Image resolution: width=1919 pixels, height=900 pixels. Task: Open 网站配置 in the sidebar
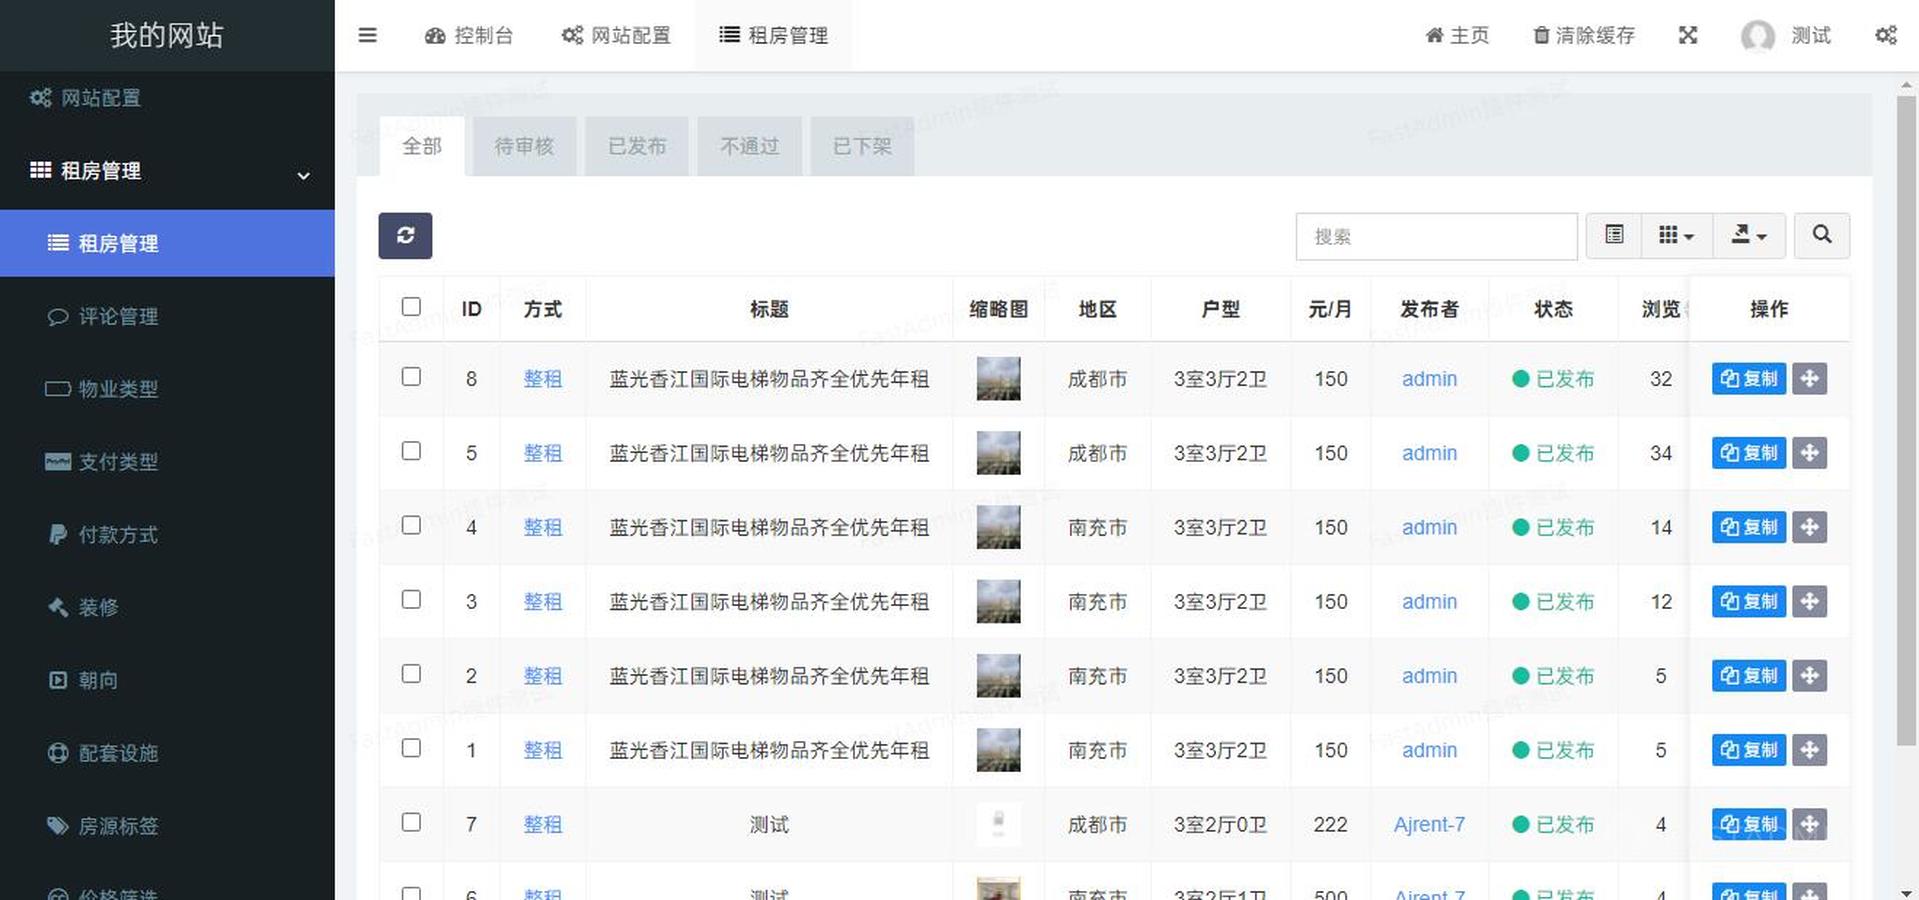(167, 98)
